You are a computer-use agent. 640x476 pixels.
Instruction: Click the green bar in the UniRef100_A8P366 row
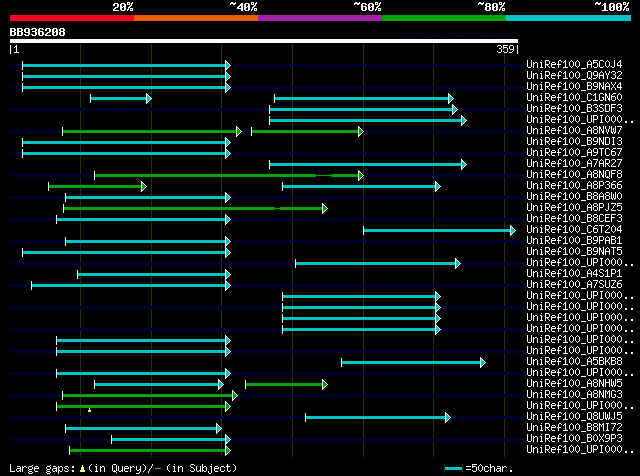pos(98,187)
